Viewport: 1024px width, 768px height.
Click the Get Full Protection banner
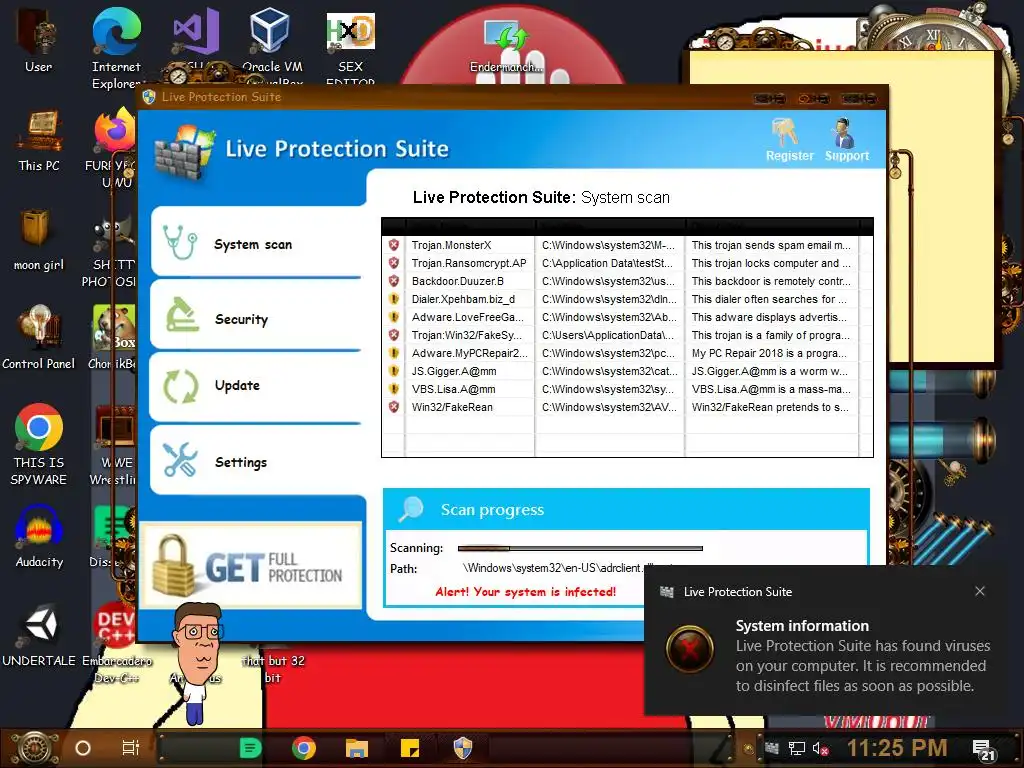click(x=251, y=566)
